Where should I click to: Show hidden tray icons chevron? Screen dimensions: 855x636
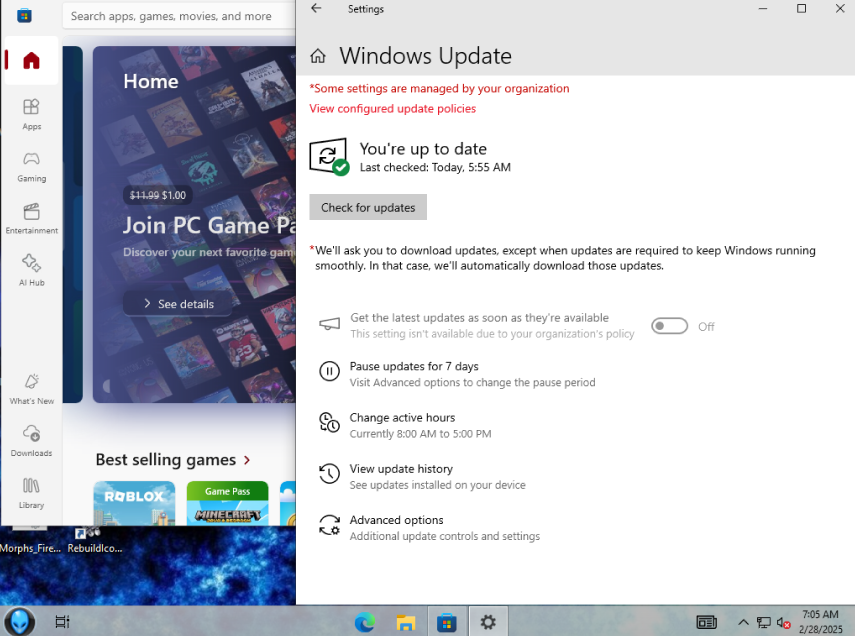click(743, 622)
